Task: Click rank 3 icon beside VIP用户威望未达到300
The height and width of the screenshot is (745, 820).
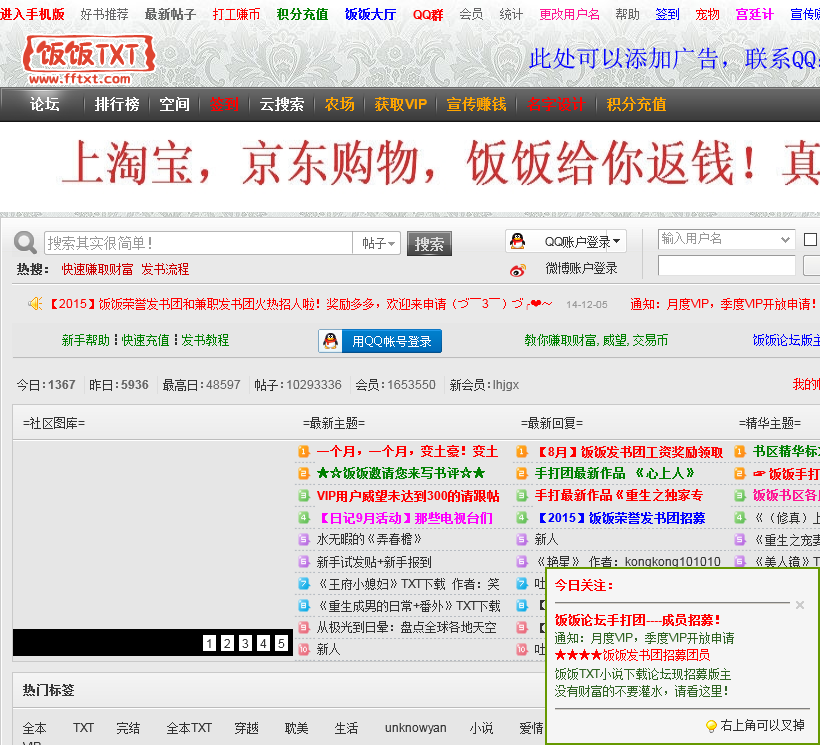Action: click(x=304, y=495)
